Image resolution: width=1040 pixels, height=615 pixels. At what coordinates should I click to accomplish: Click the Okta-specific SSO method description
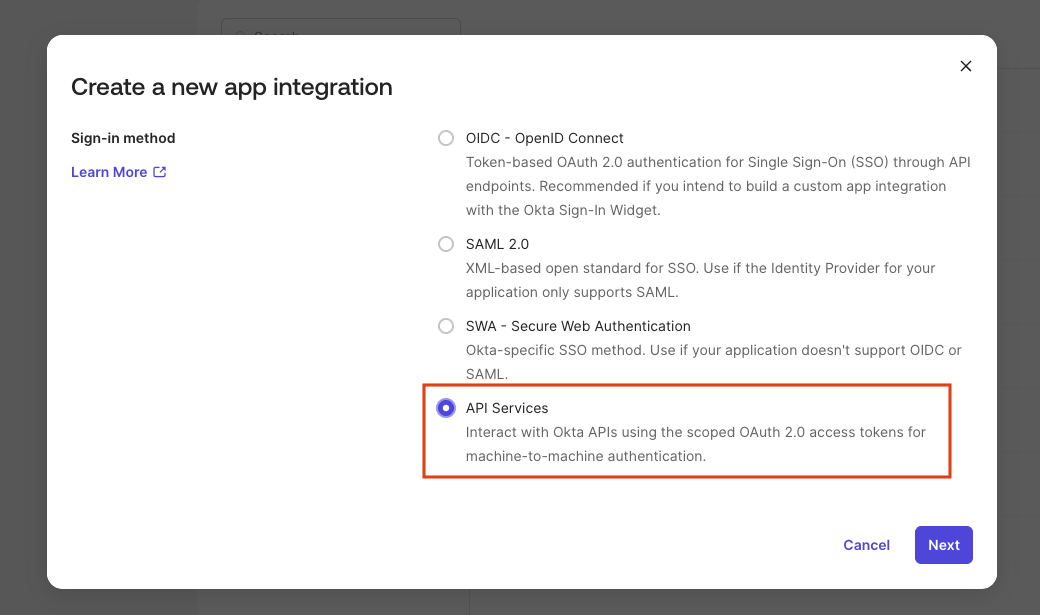[713, 362]
